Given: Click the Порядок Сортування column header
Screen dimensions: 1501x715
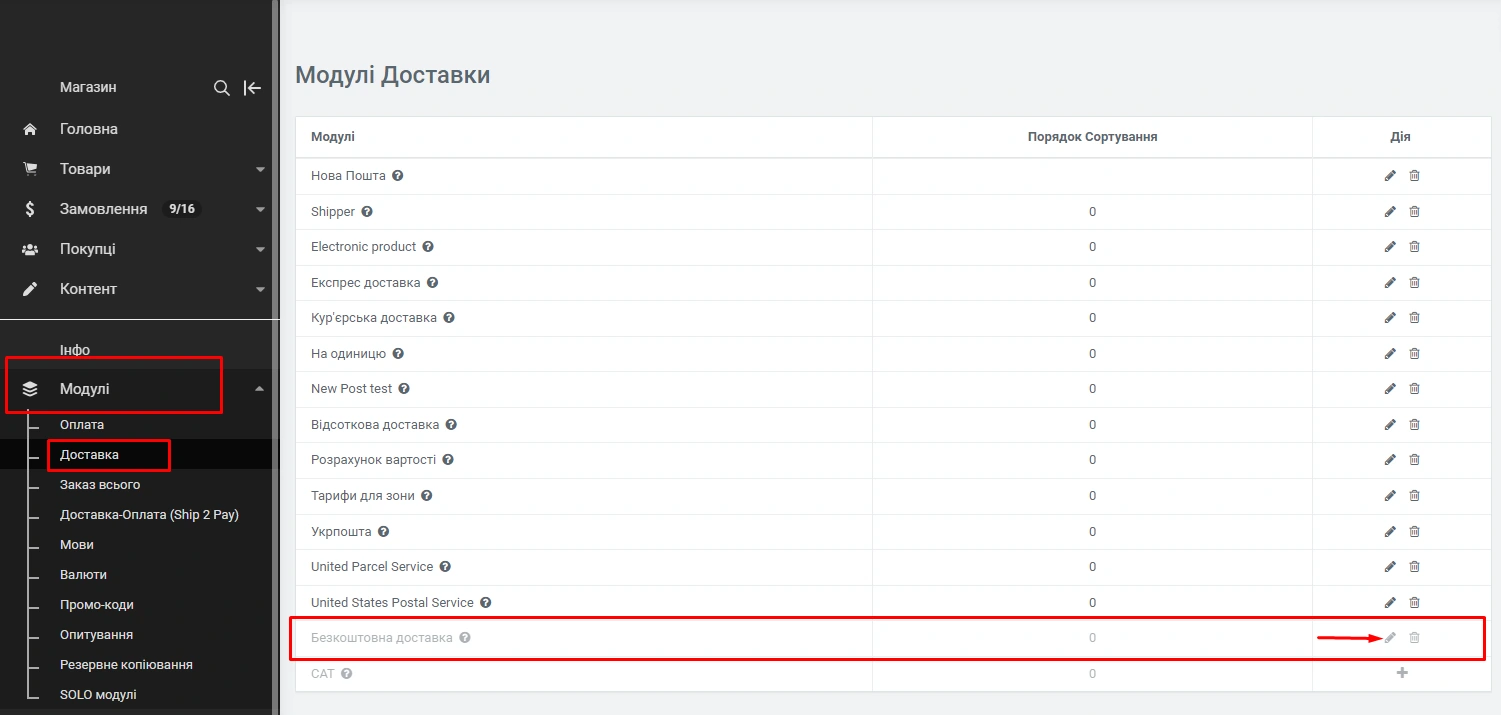Looking at the screenshot, I should (x=1092, y=137).
